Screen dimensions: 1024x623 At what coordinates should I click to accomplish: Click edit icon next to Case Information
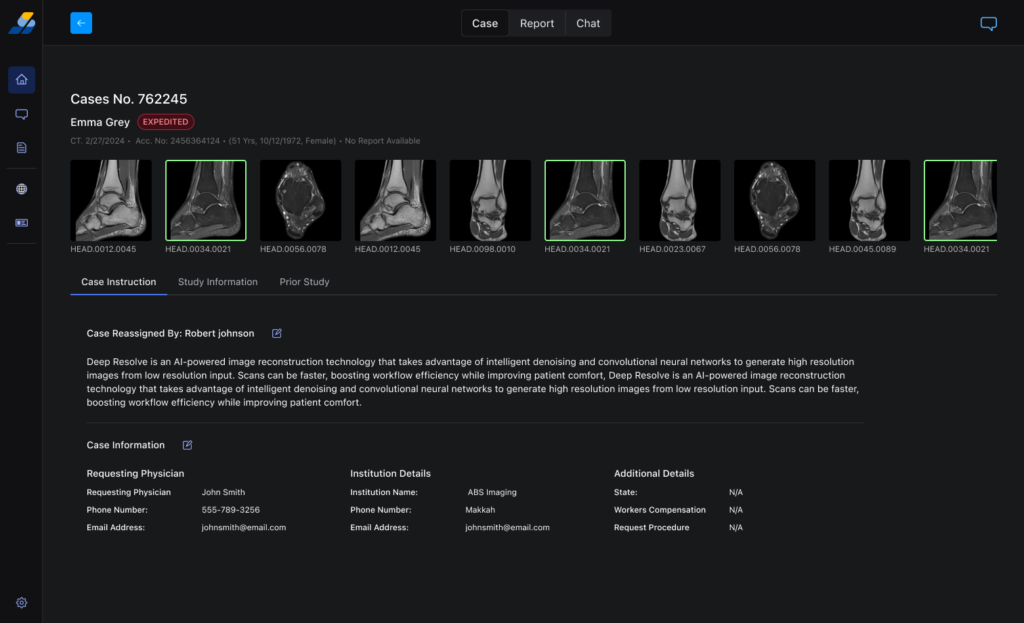coord(187,445)
